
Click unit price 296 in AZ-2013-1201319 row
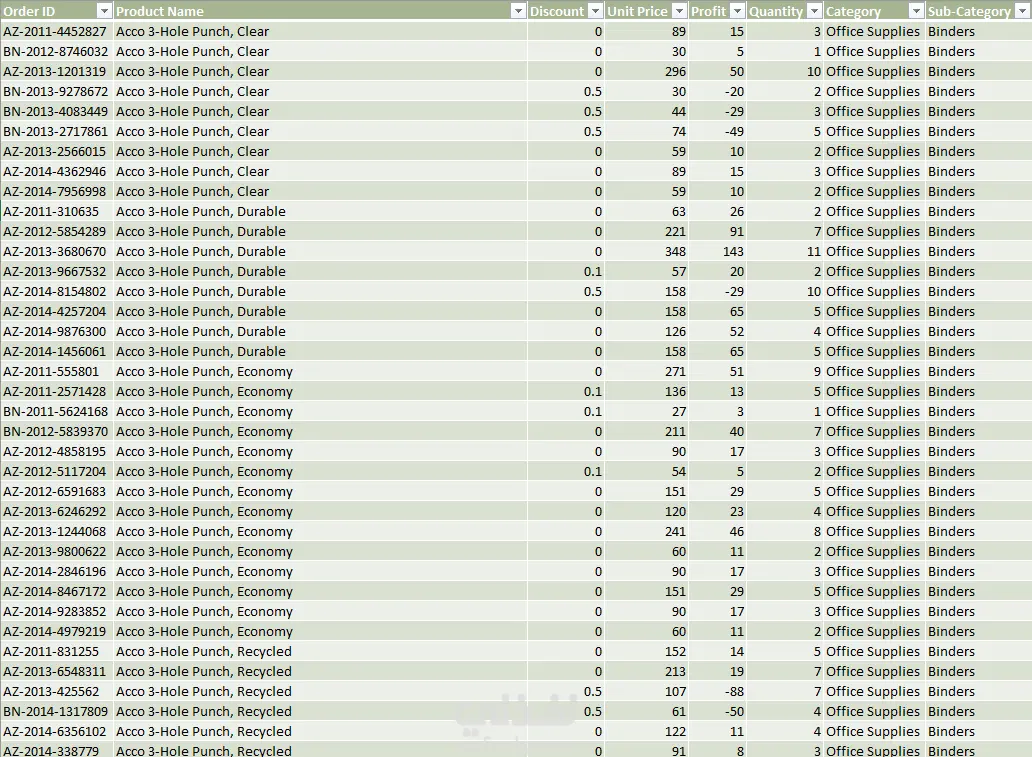675,71
